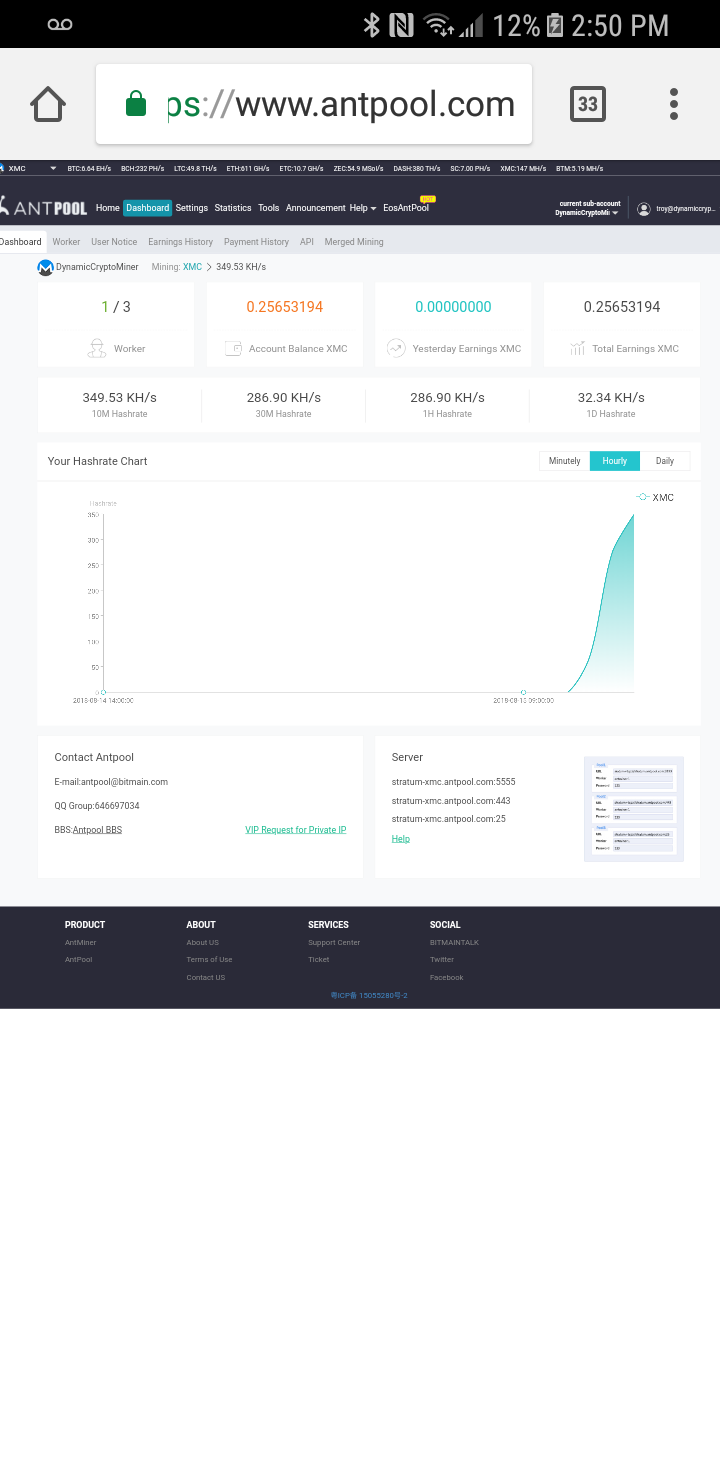This screenshot has width=720, height=1480.
Task: Open Announcement in the top navigation
Action: point(315,208)
